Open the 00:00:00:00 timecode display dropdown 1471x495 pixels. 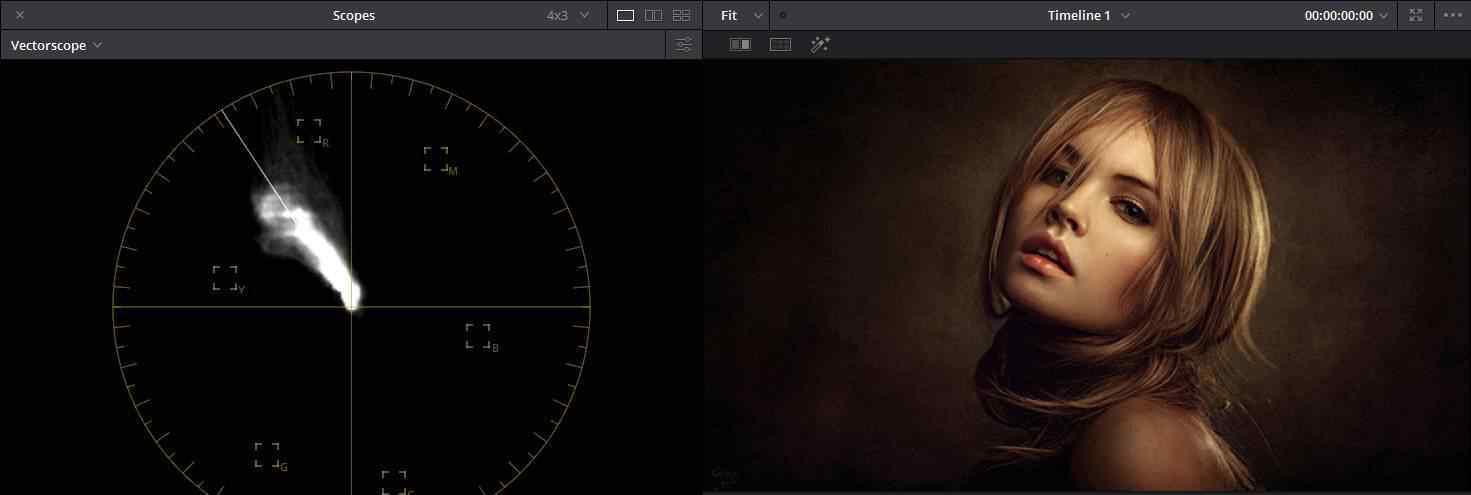tap(1346, 15)
